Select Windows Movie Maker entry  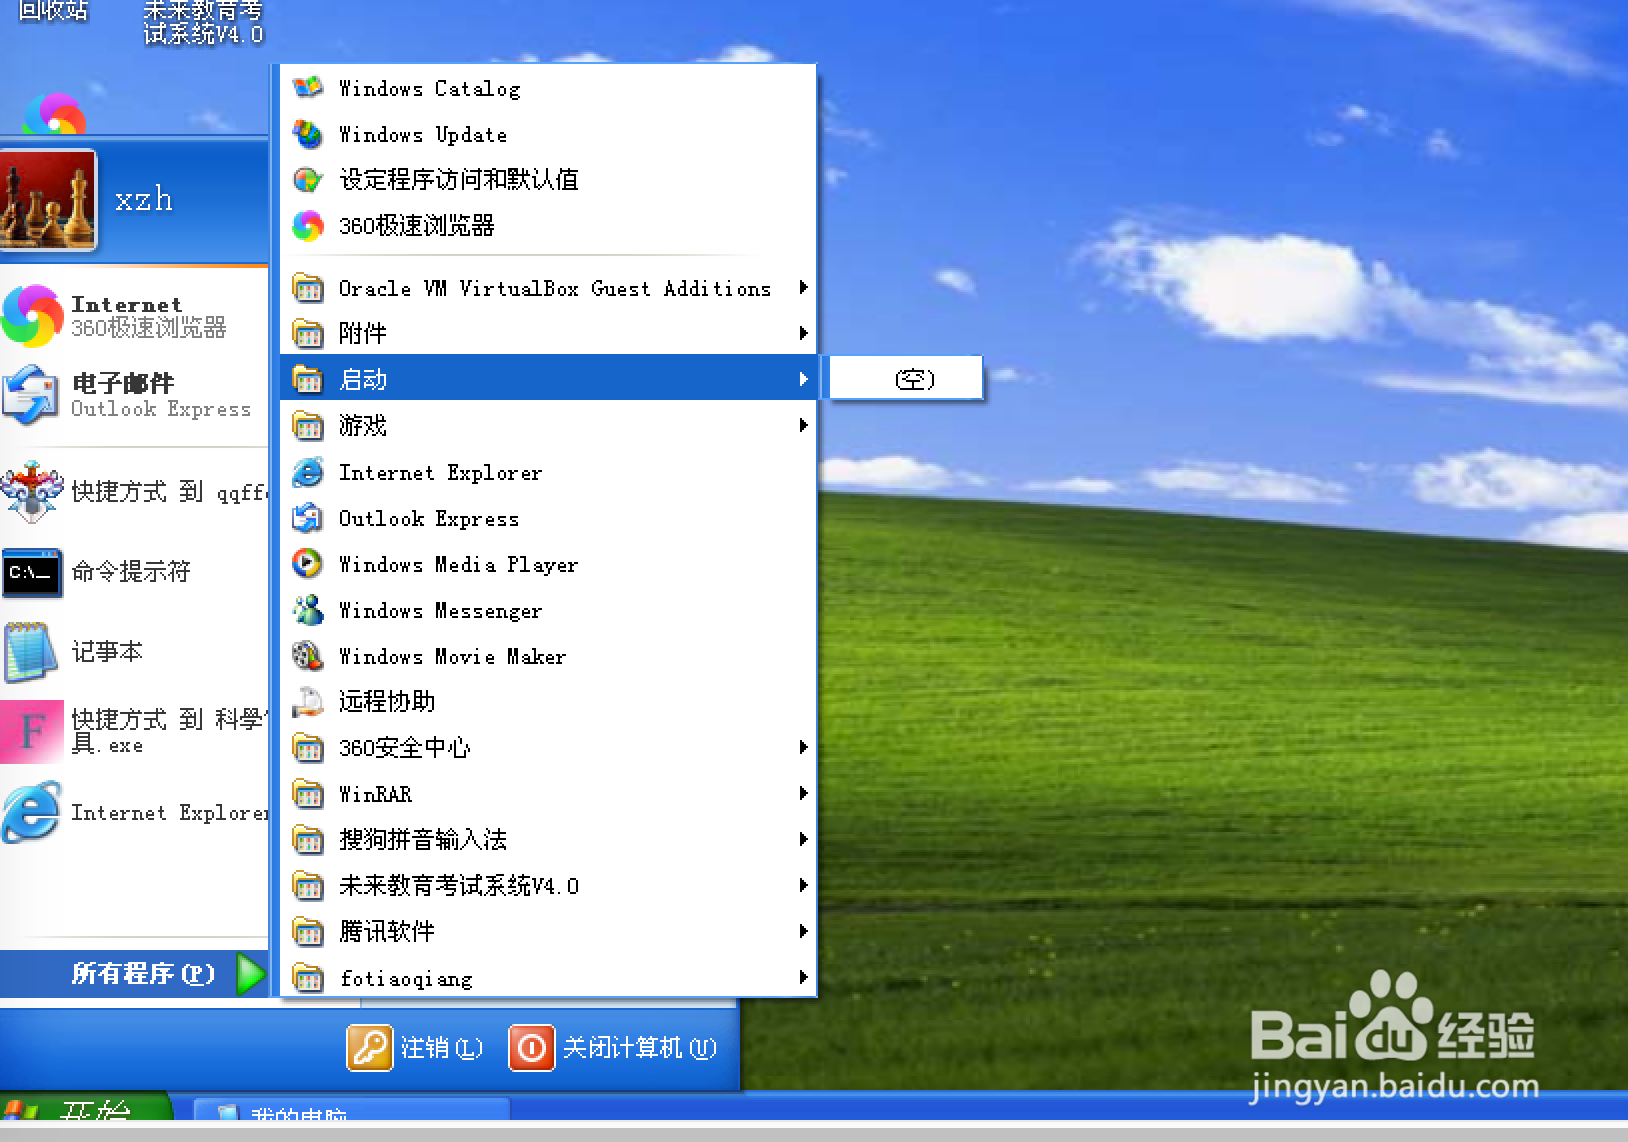549,656
